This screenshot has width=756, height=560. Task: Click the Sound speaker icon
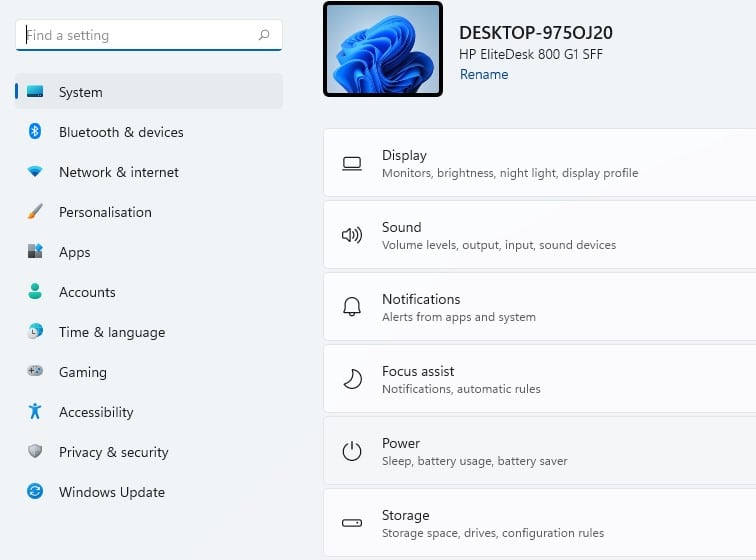pyautogui.click(x=352, y=235)
